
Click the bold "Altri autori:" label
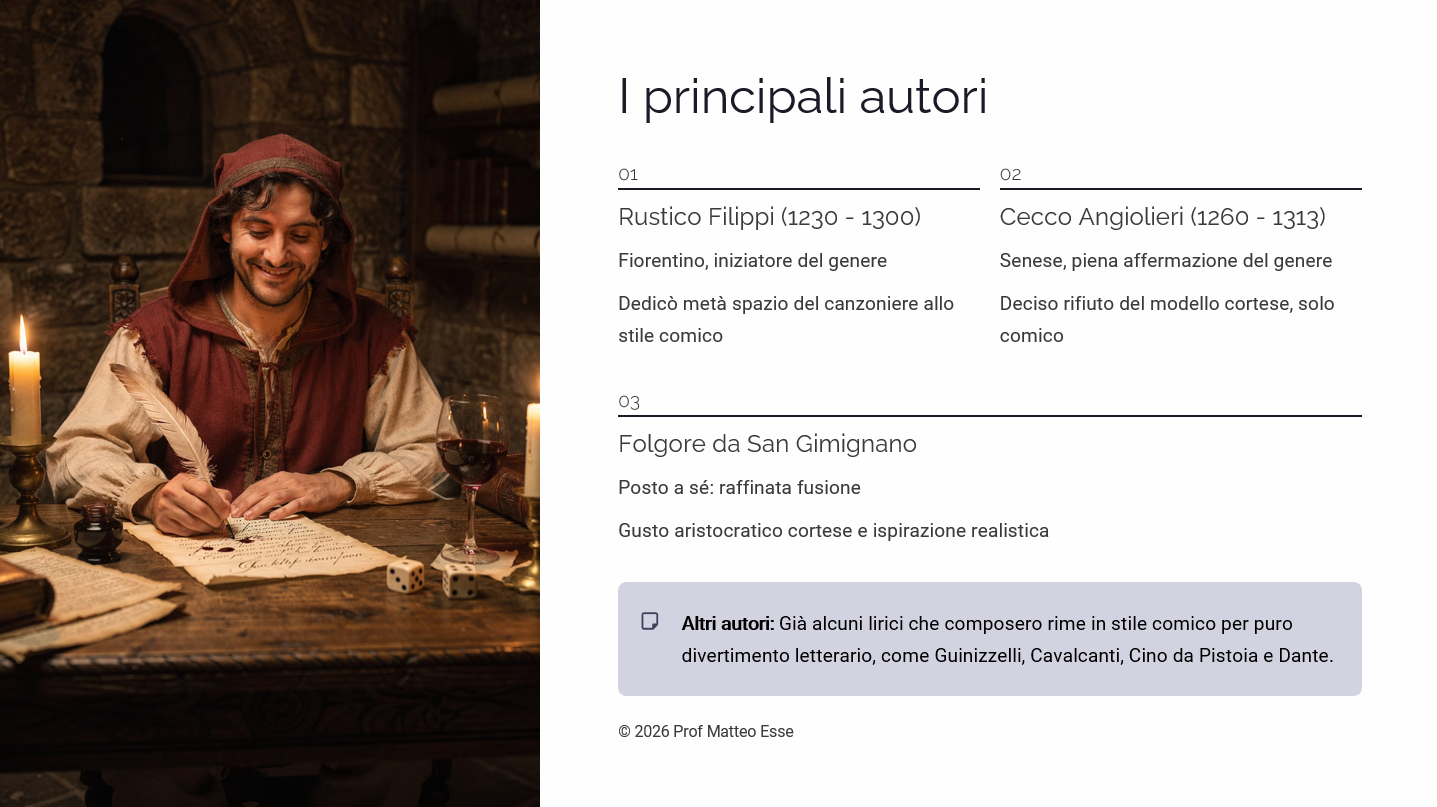(x=727, y=624)
